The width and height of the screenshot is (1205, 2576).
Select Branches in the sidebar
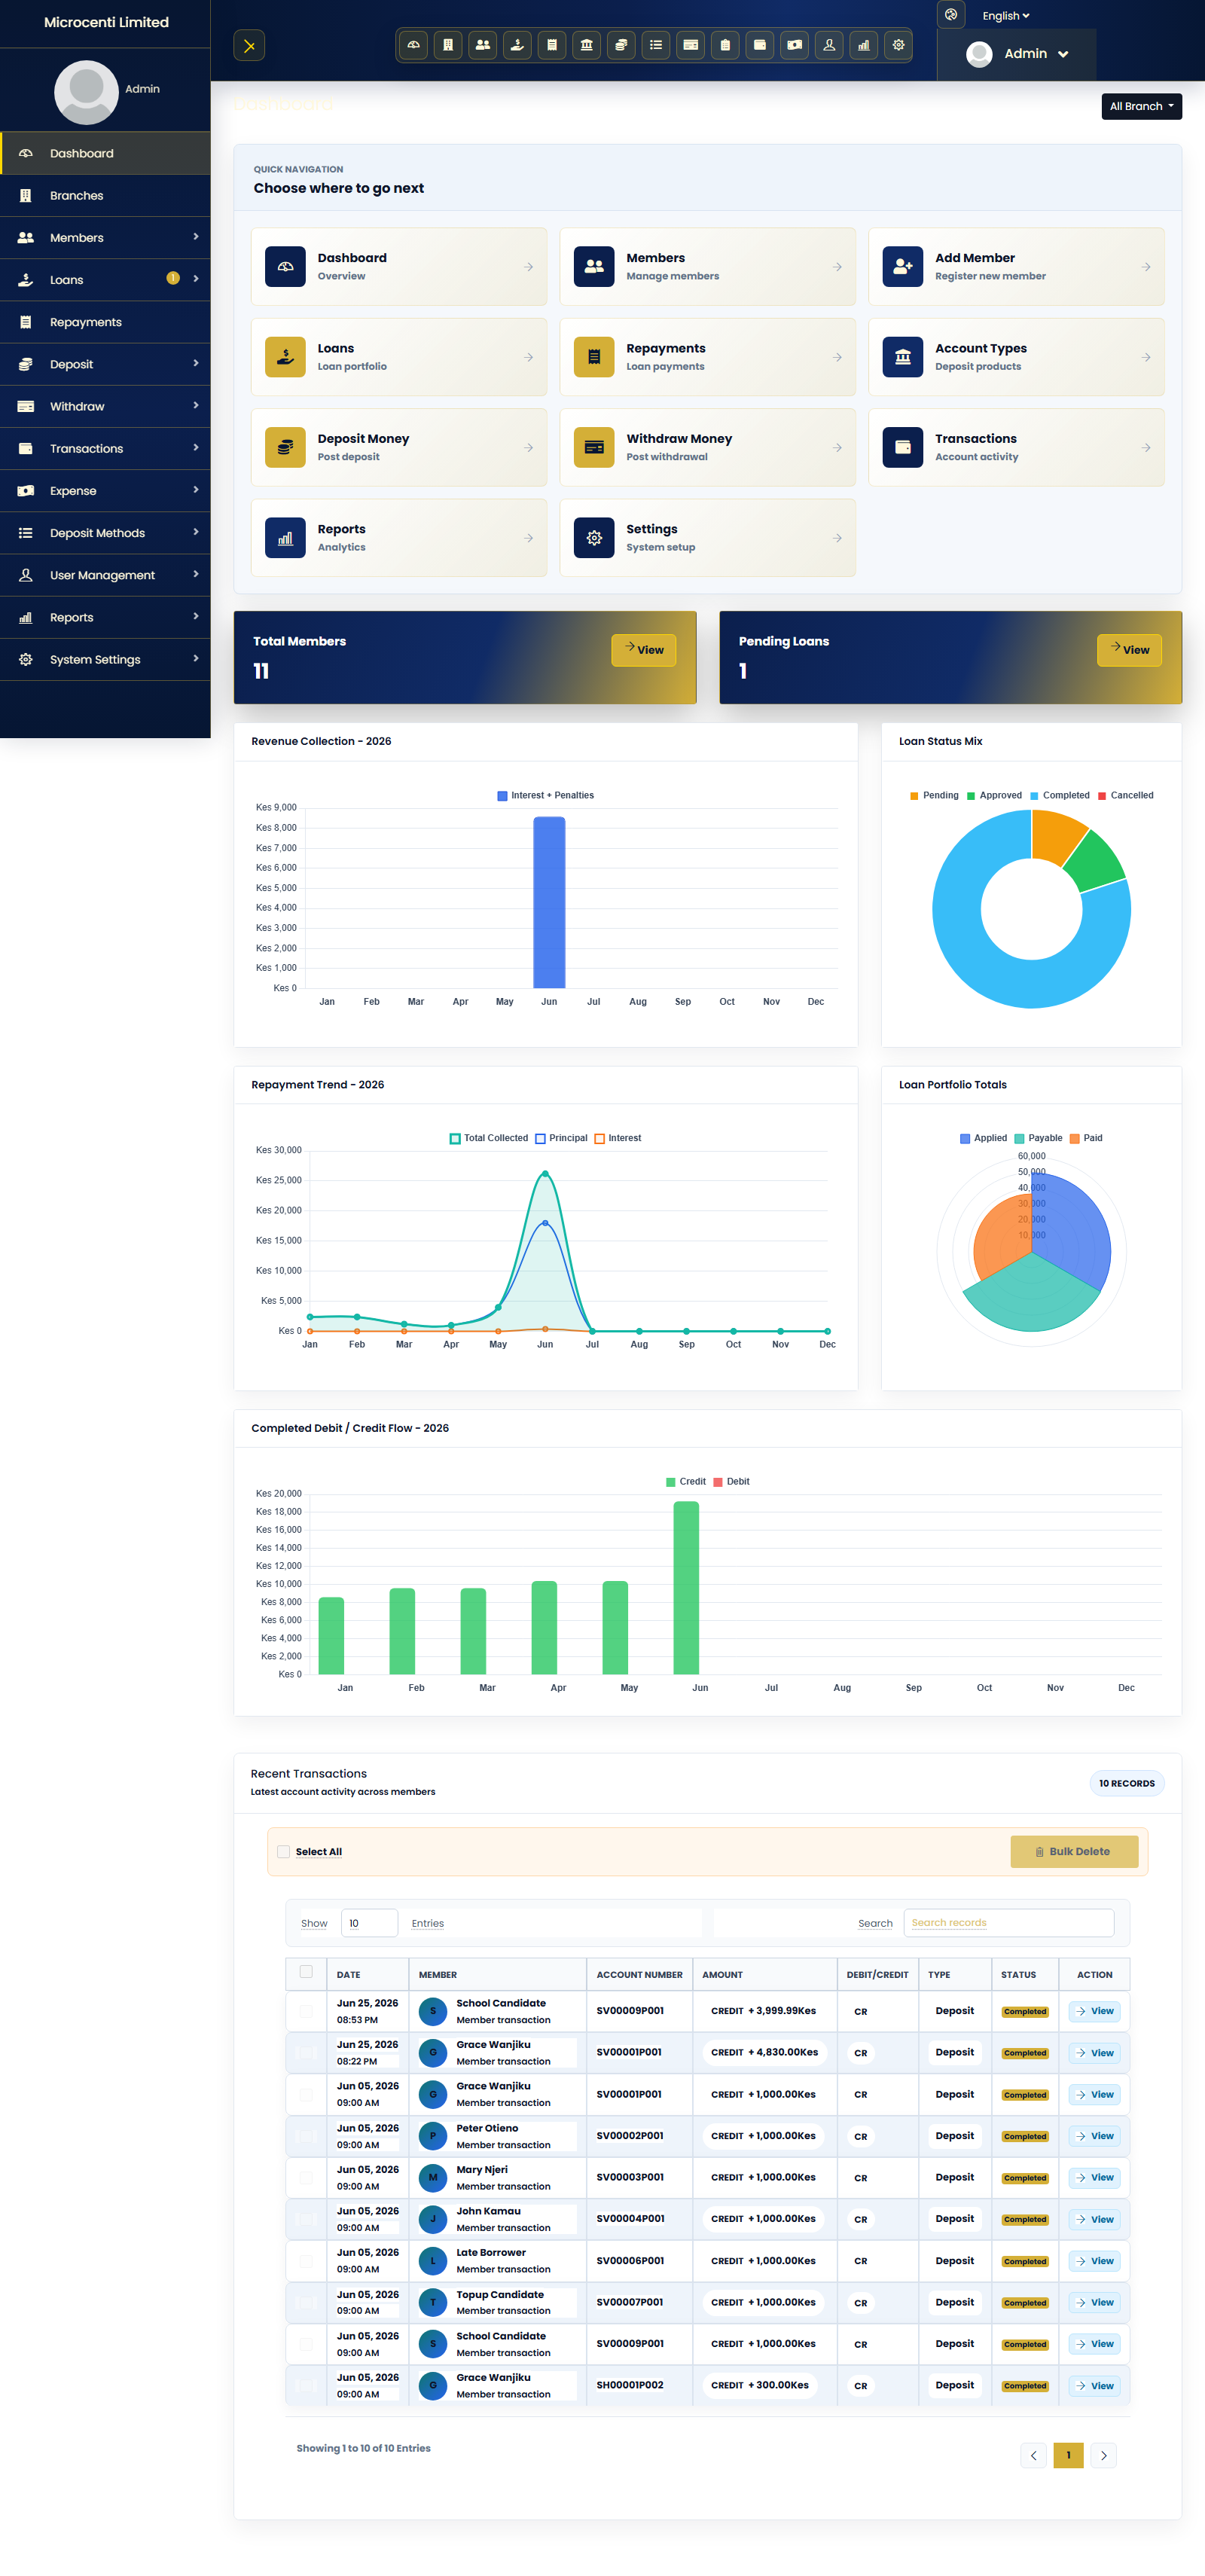click(105, 196)
